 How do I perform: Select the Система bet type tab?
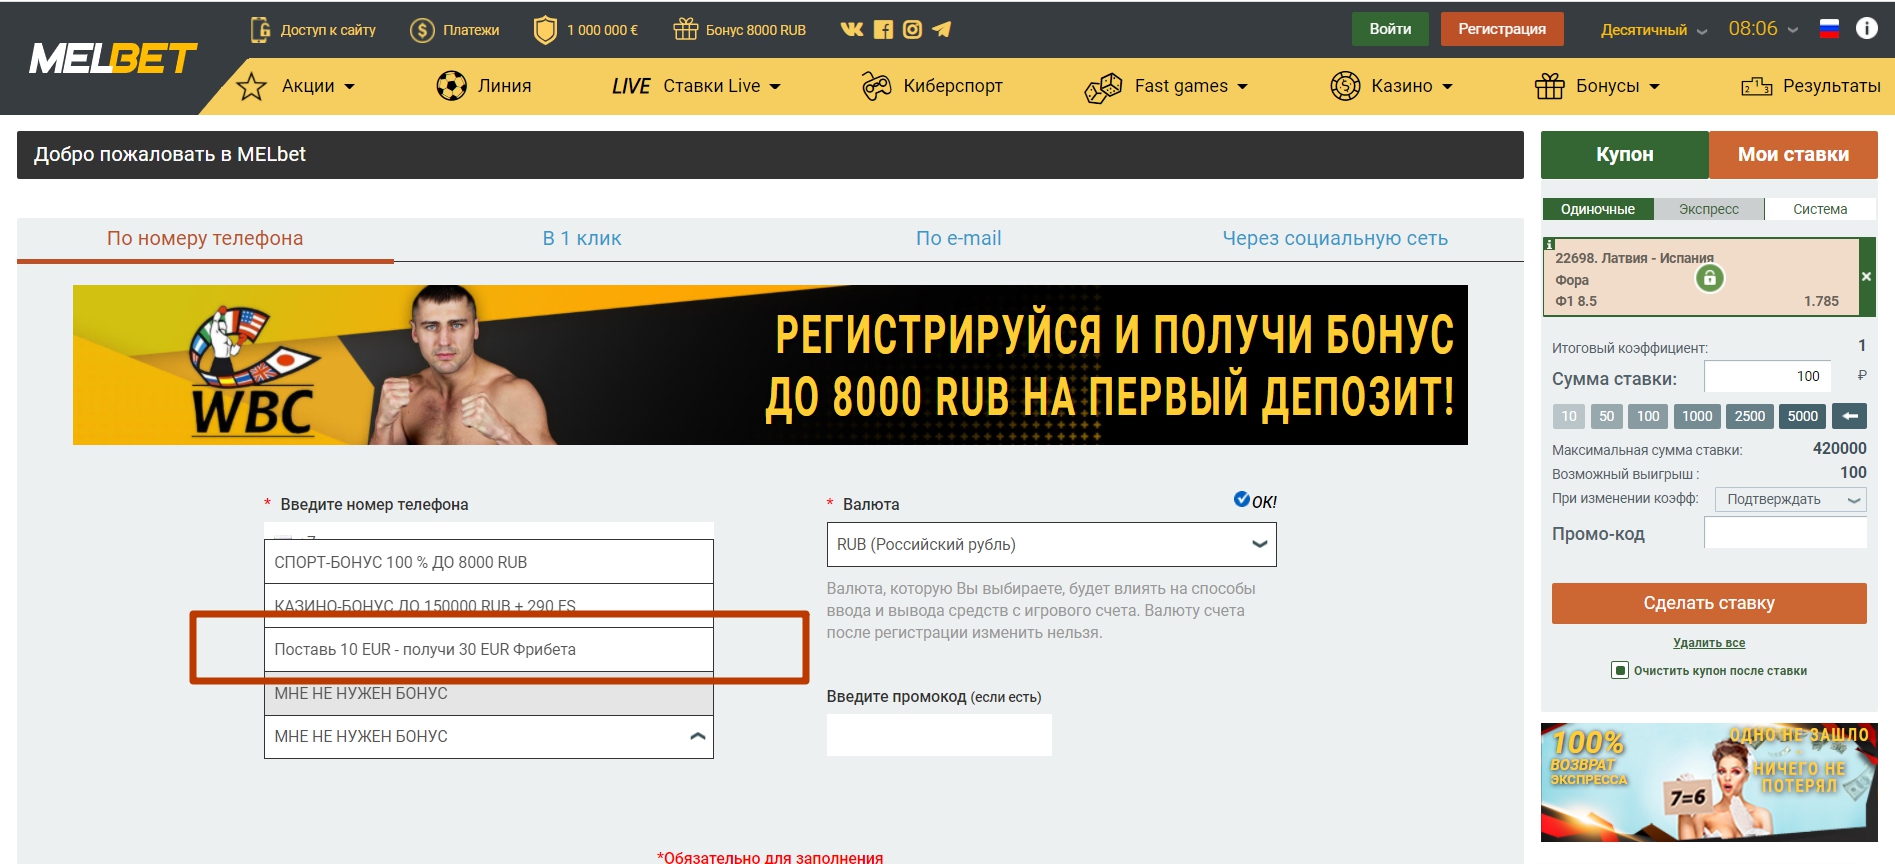pyautogui.click(x=1820, y=209)
